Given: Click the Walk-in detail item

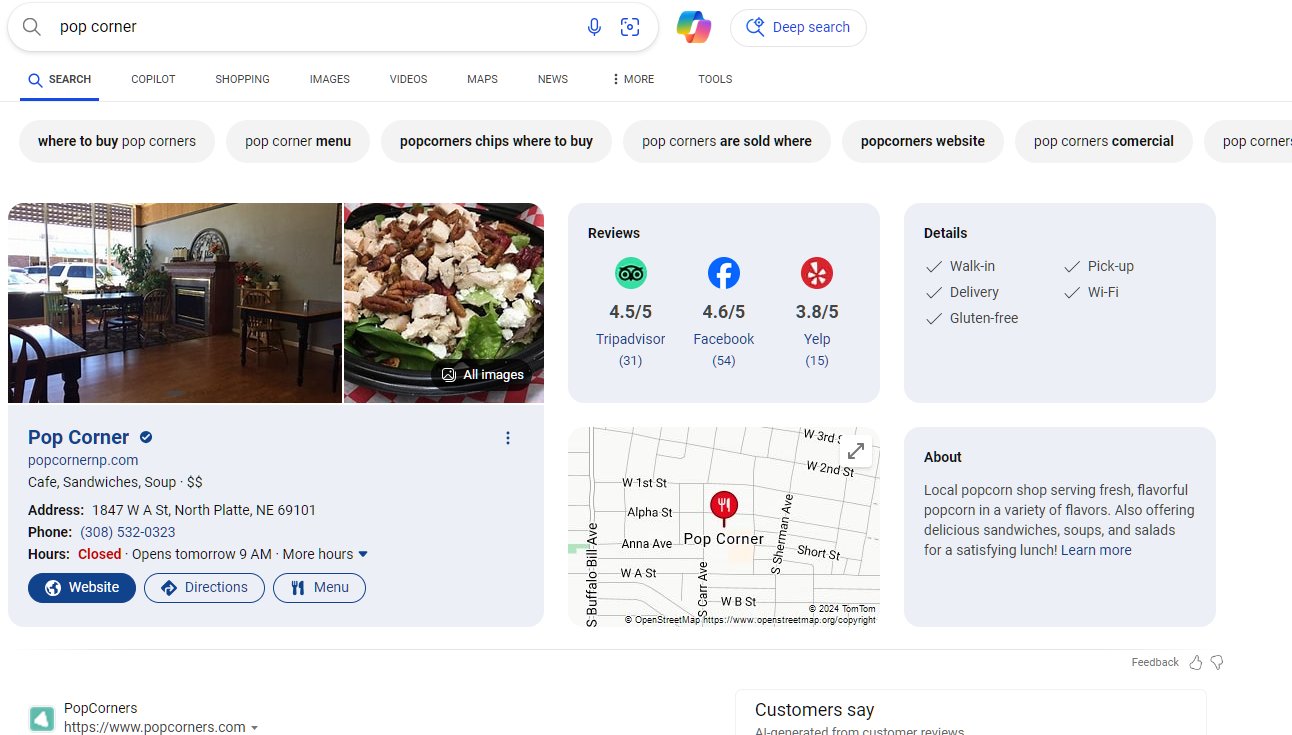Looking at the screenshot, I should coord(961,266).
